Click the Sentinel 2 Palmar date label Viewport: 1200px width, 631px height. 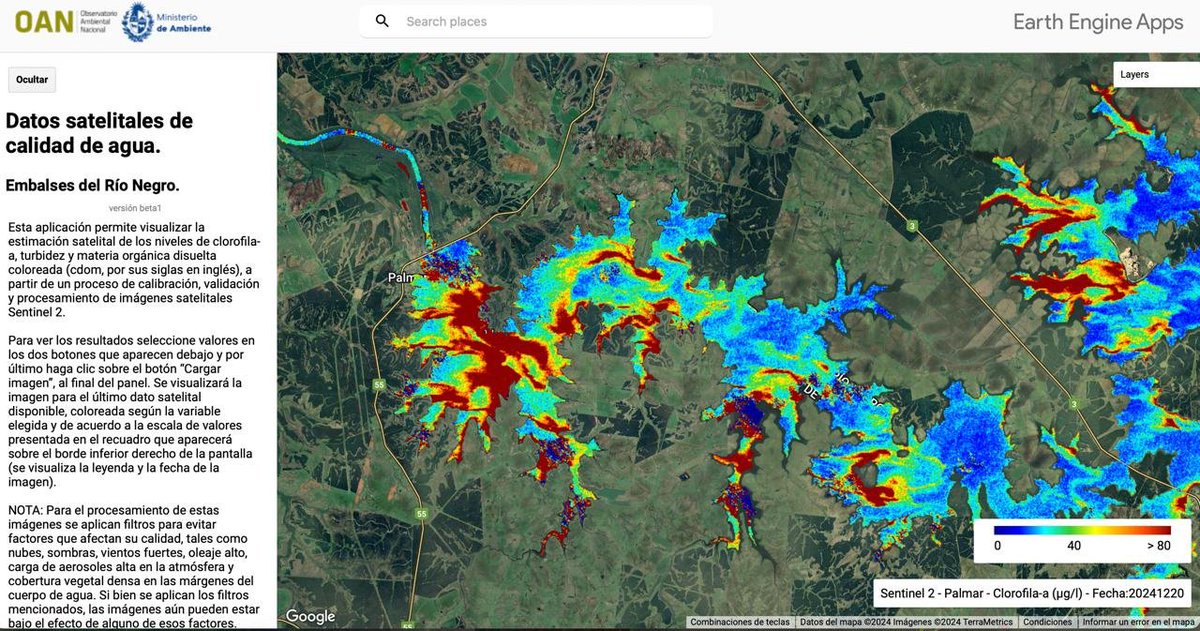(1032, 593)
